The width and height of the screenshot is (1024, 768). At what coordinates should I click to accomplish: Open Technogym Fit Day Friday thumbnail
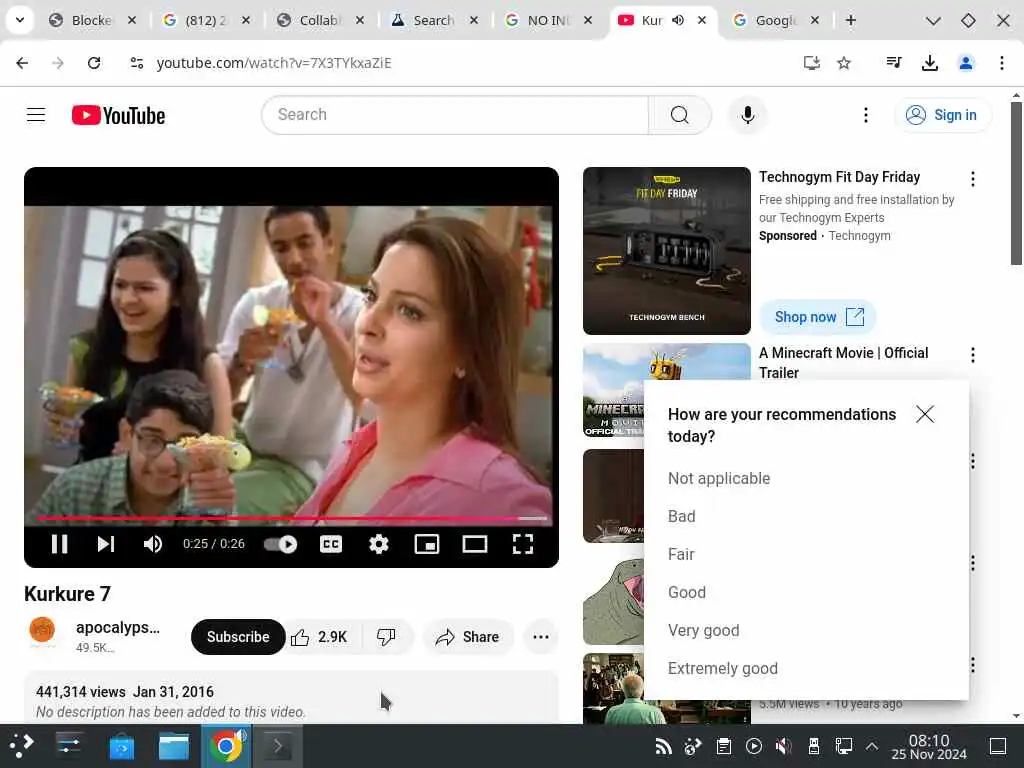tap(667, 251)
